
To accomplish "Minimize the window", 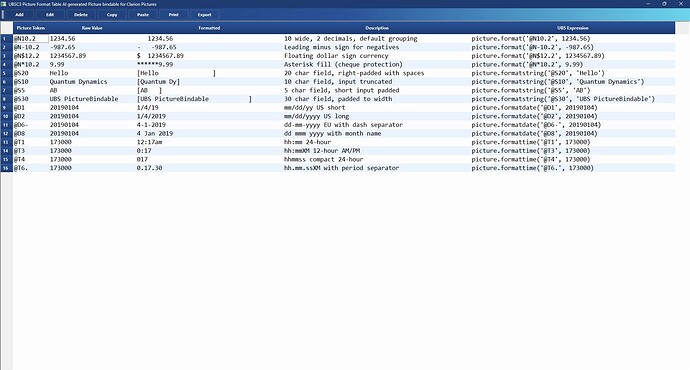I will click(x=648, y=4).
